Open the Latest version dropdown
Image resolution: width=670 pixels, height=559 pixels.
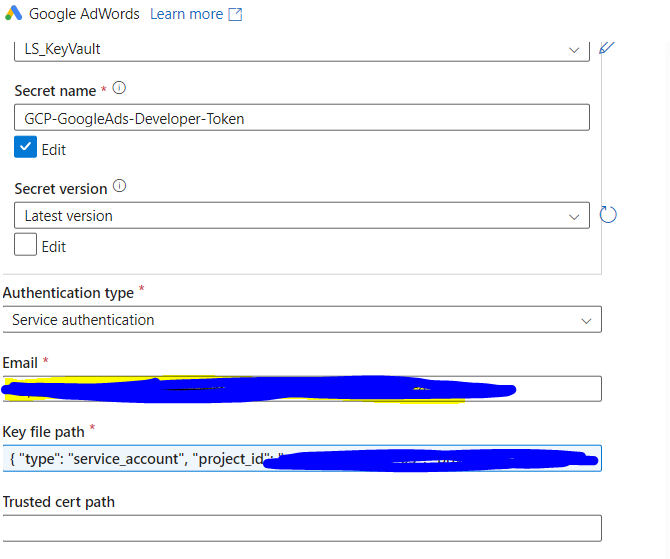(302, 215)
